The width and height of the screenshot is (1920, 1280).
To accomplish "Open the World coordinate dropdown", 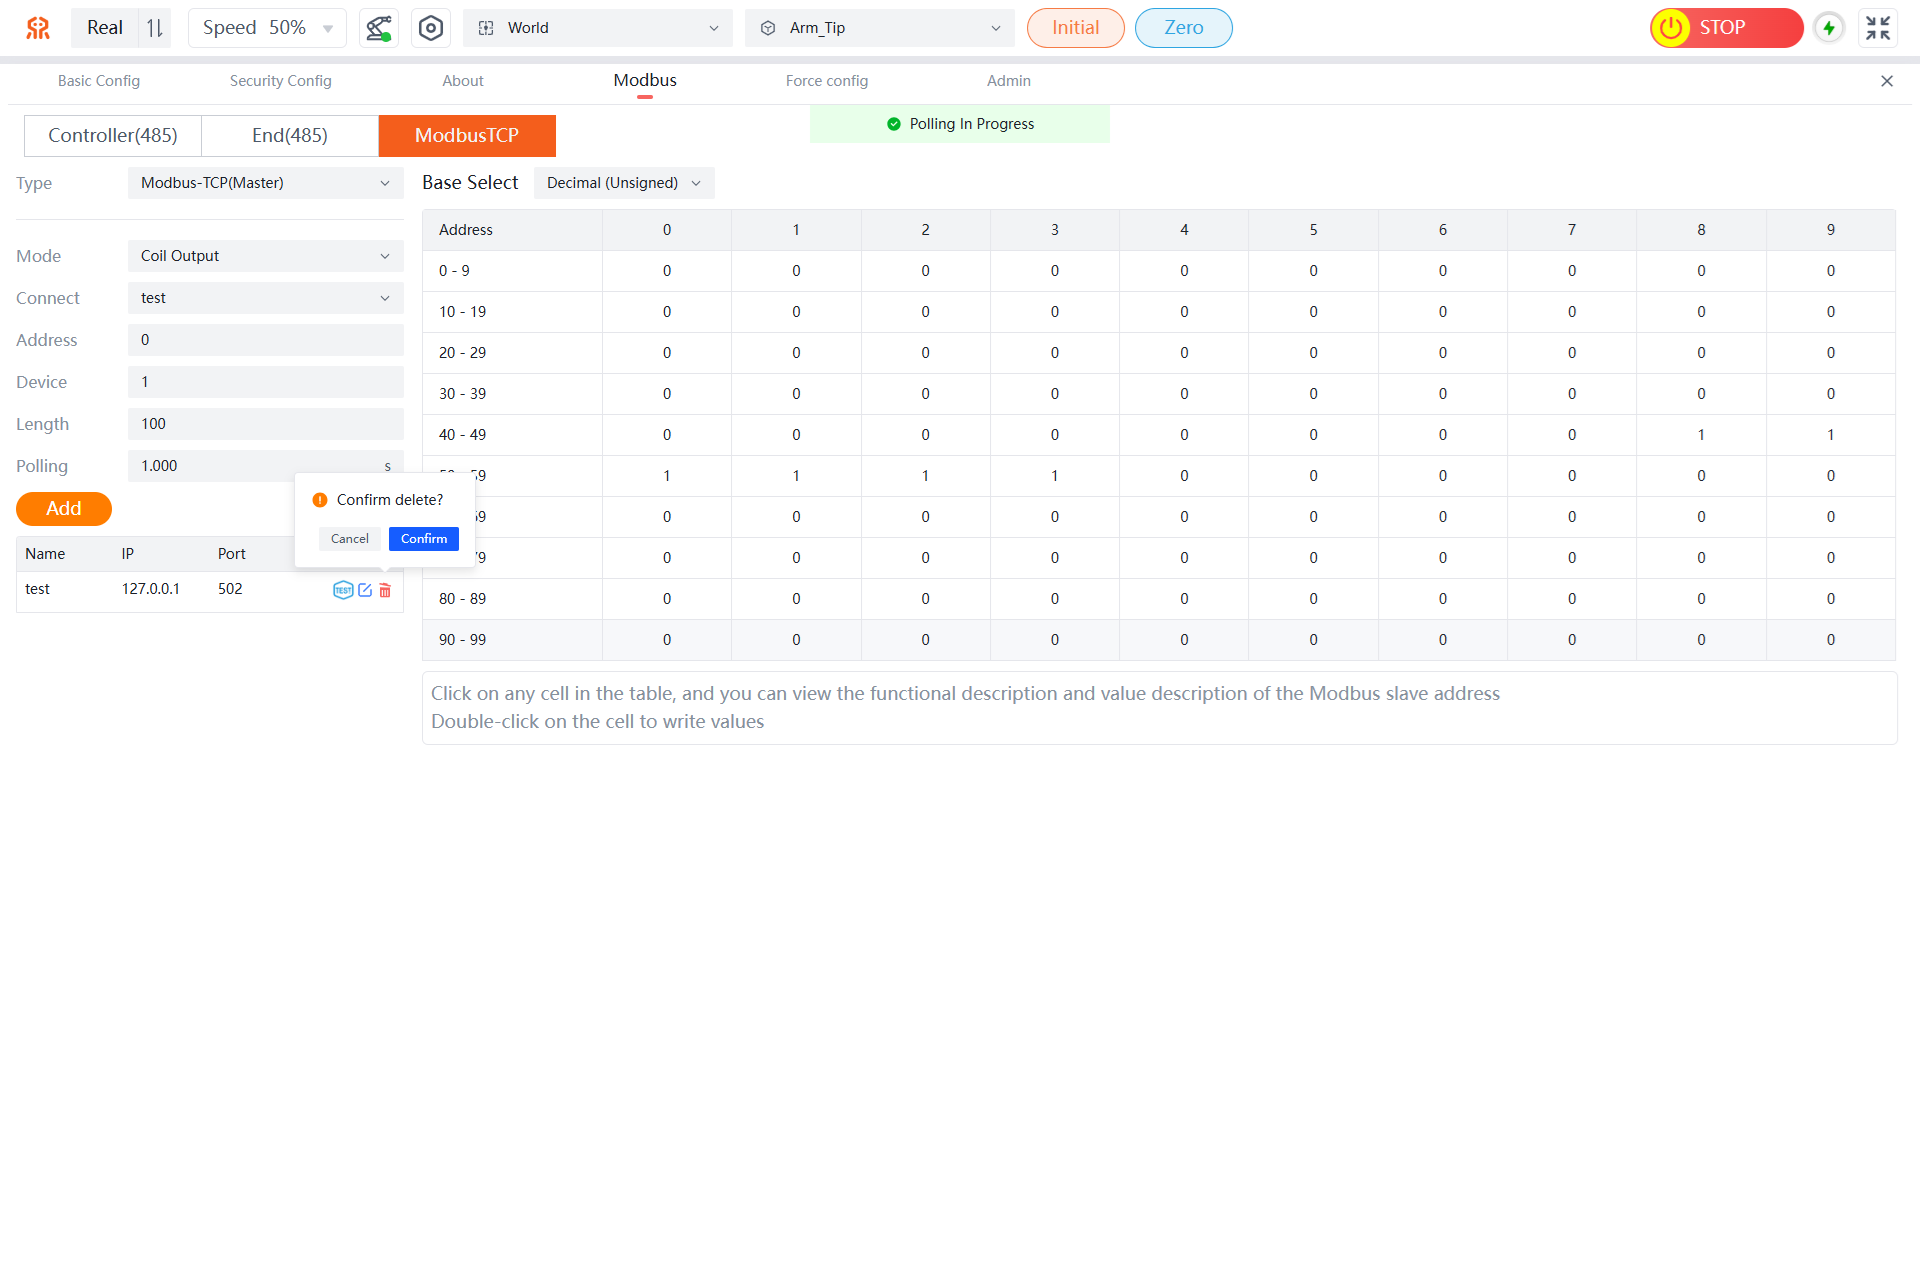I will (x=597, y=28).
